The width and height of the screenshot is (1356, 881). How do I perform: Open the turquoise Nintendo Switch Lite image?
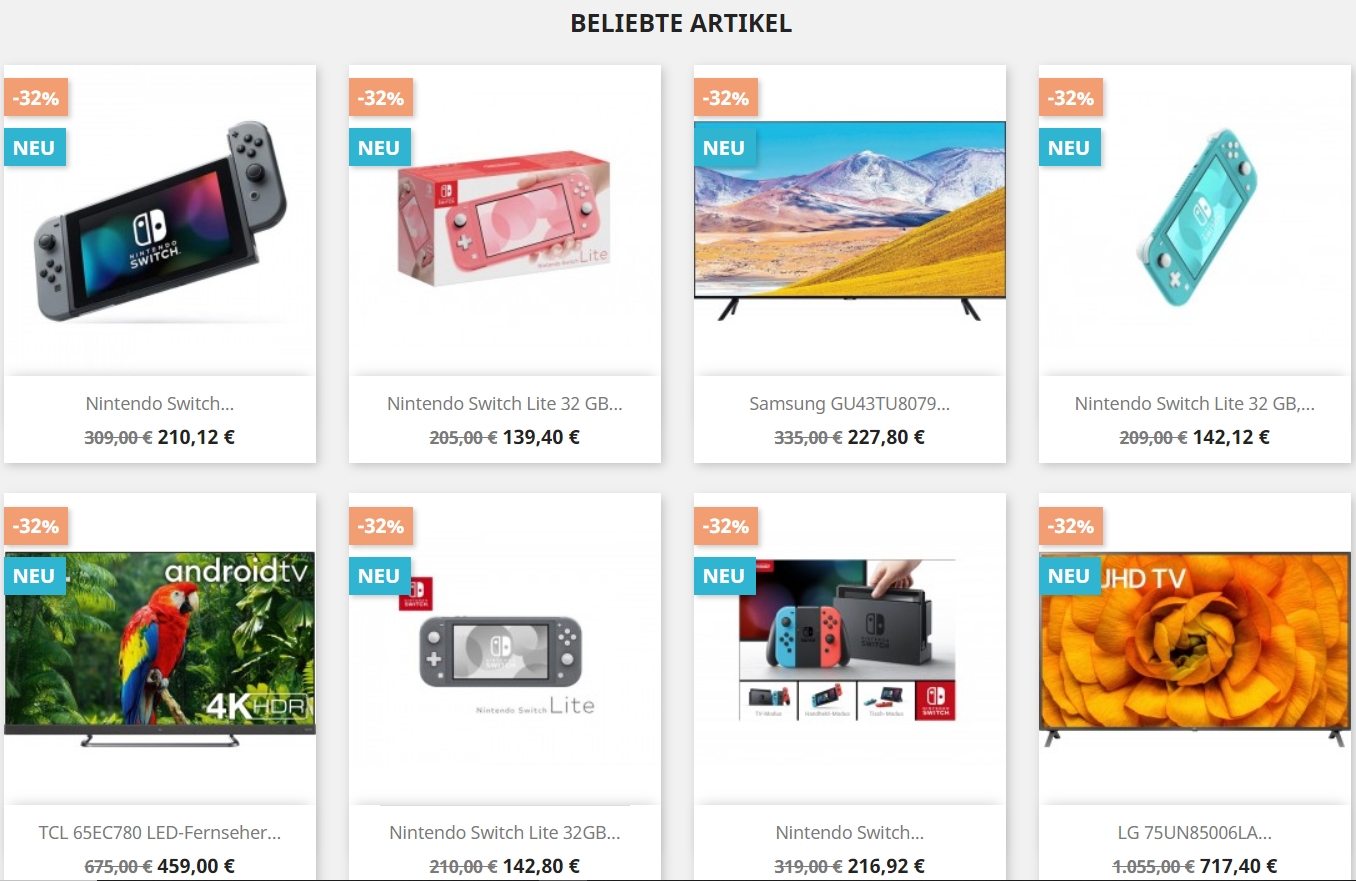pyautogui.click(x=1195, y=221)
